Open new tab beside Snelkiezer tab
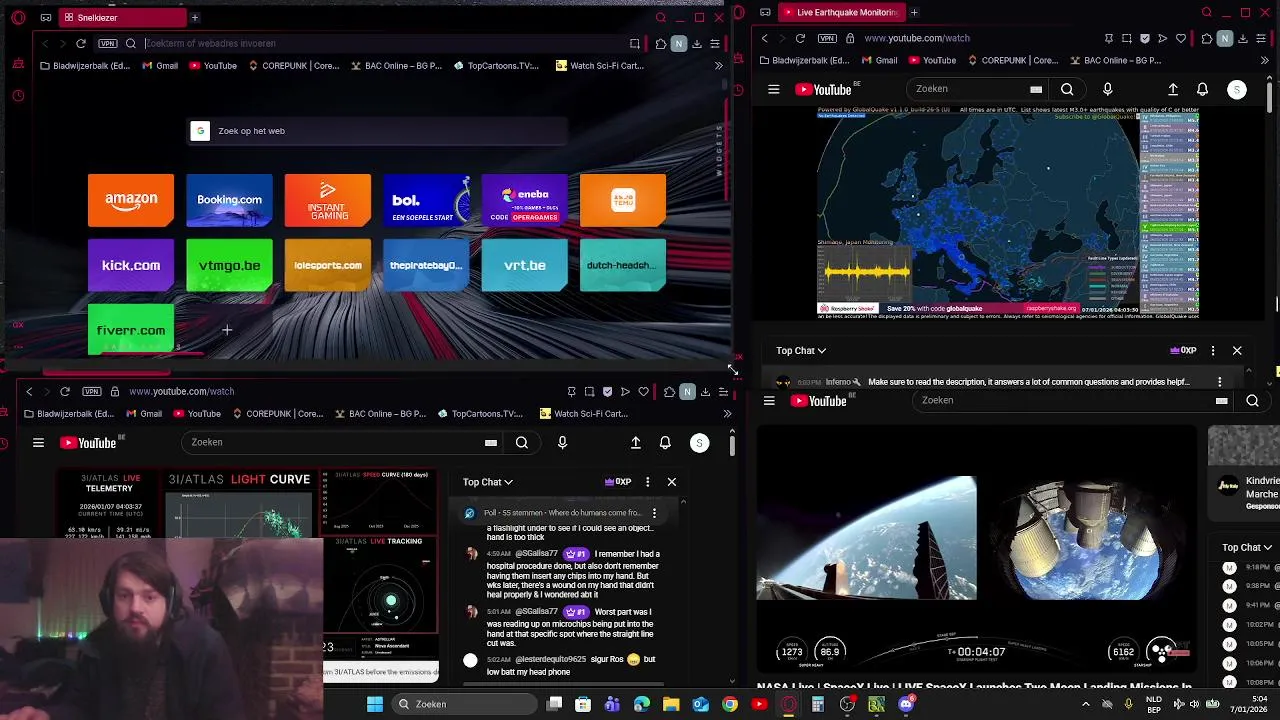 click(x=195, y=17)
